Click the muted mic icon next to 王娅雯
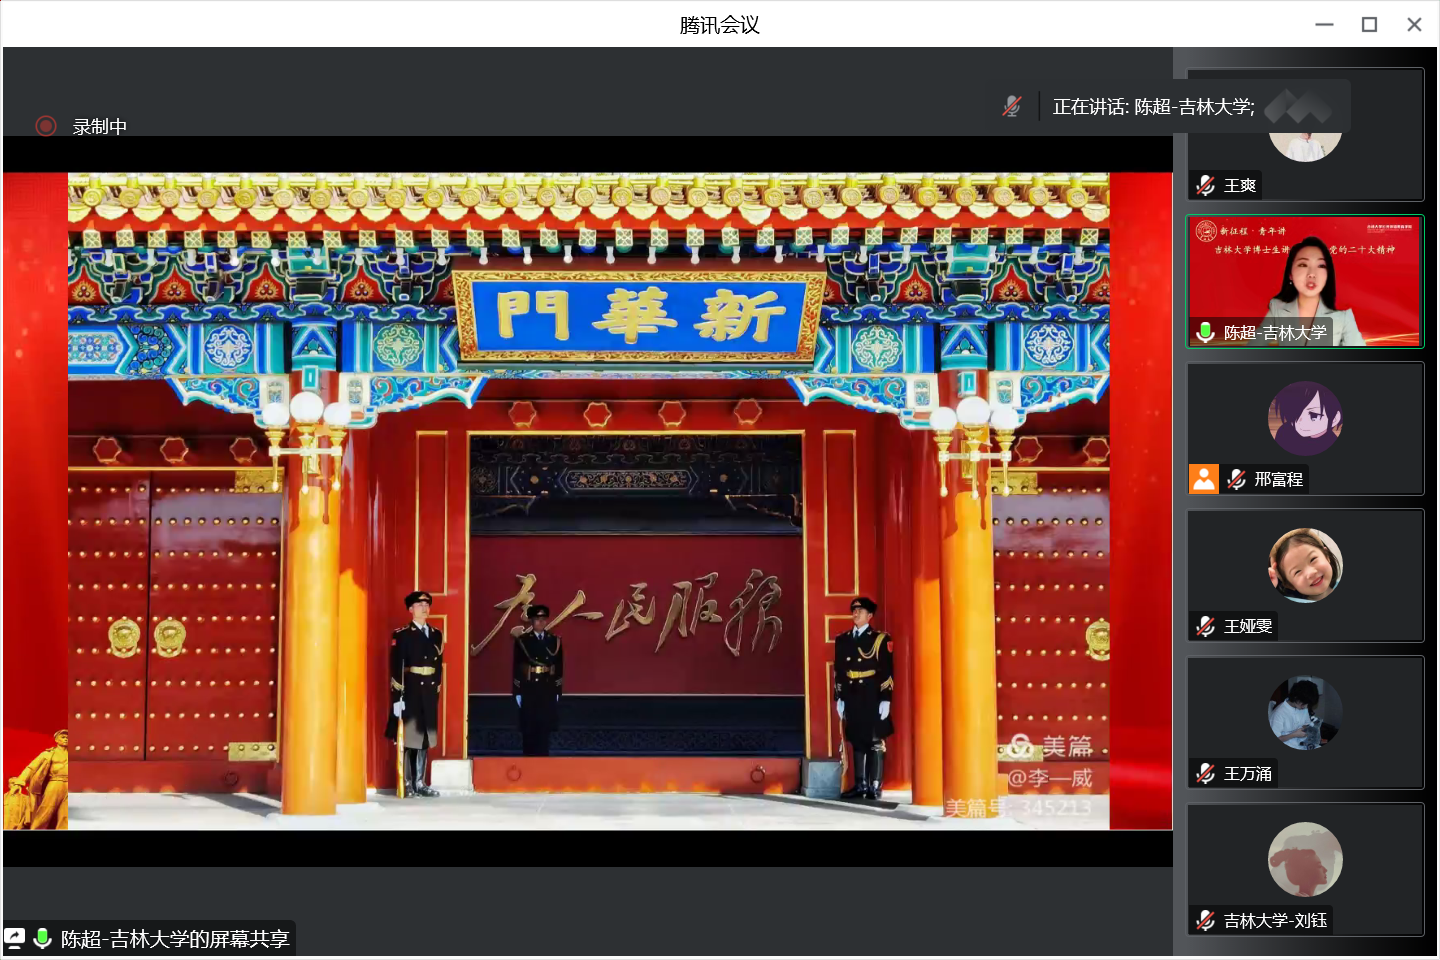Image resolution: width=1440 pixels, height=960 pixels. pyautogui.click(x=1206, y=626)
